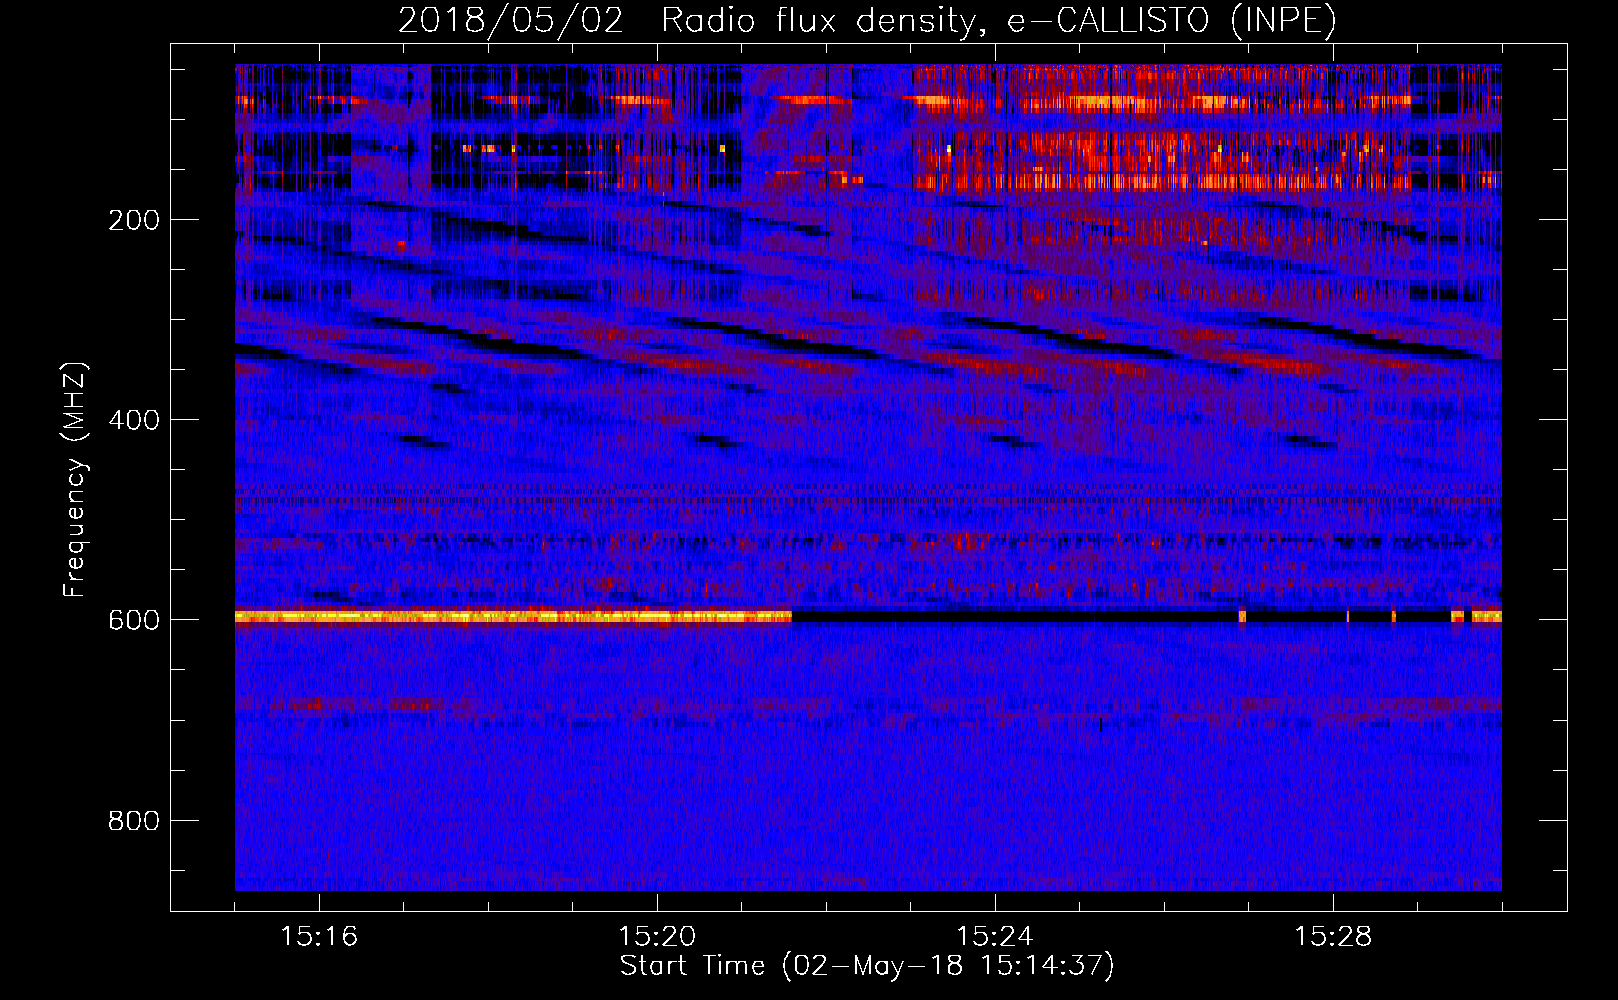This screenshot has width=1618, height=1000.
Task: Click the 'Start Time (02-May-18 15:14:37)' label
Action: coord(867,966)
